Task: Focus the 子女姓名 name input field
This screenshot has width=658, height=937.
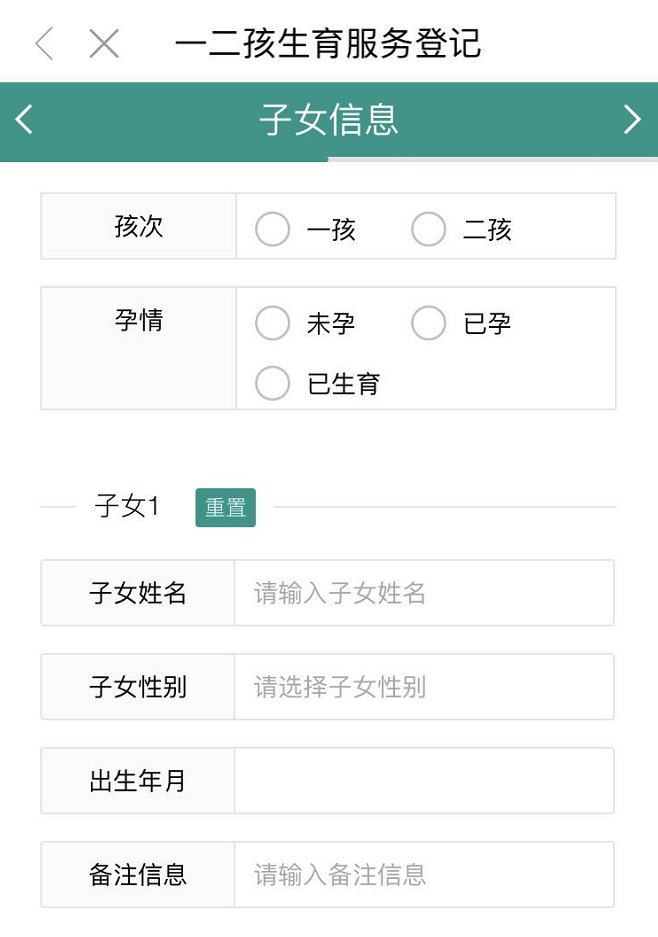Action: [423, 593]
